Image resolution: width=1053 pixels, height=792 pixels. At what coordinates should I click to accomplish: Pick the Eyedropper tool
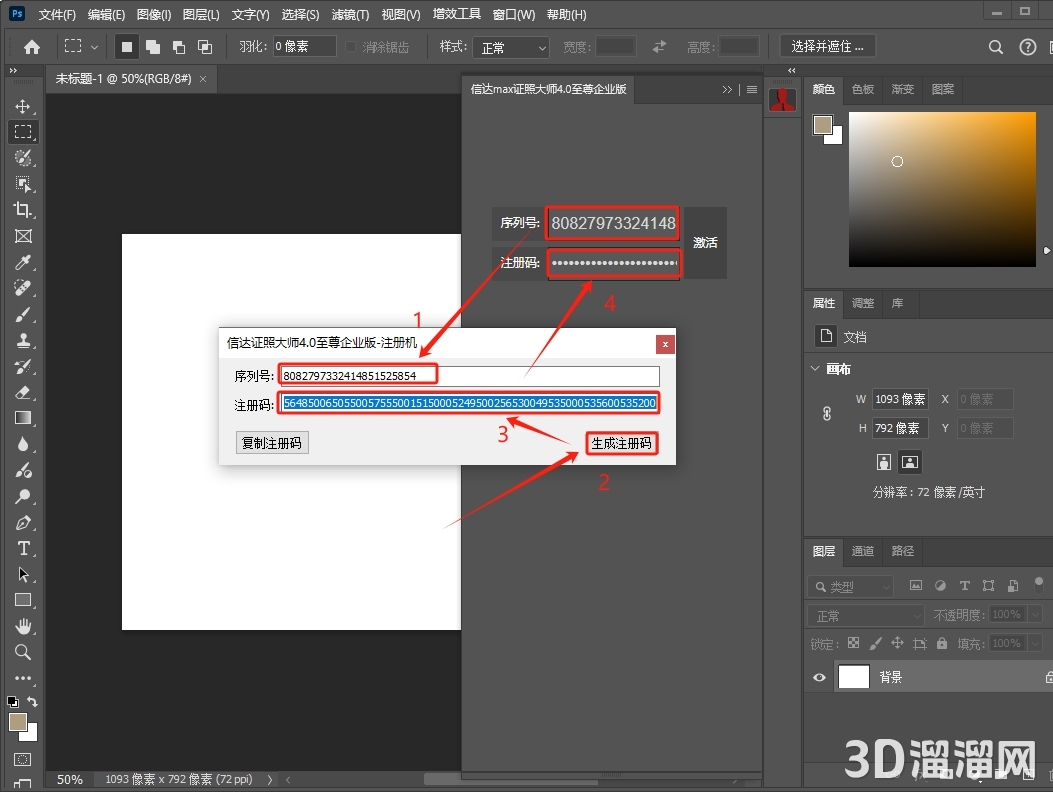pyautogui.click(x=22, y=262)
